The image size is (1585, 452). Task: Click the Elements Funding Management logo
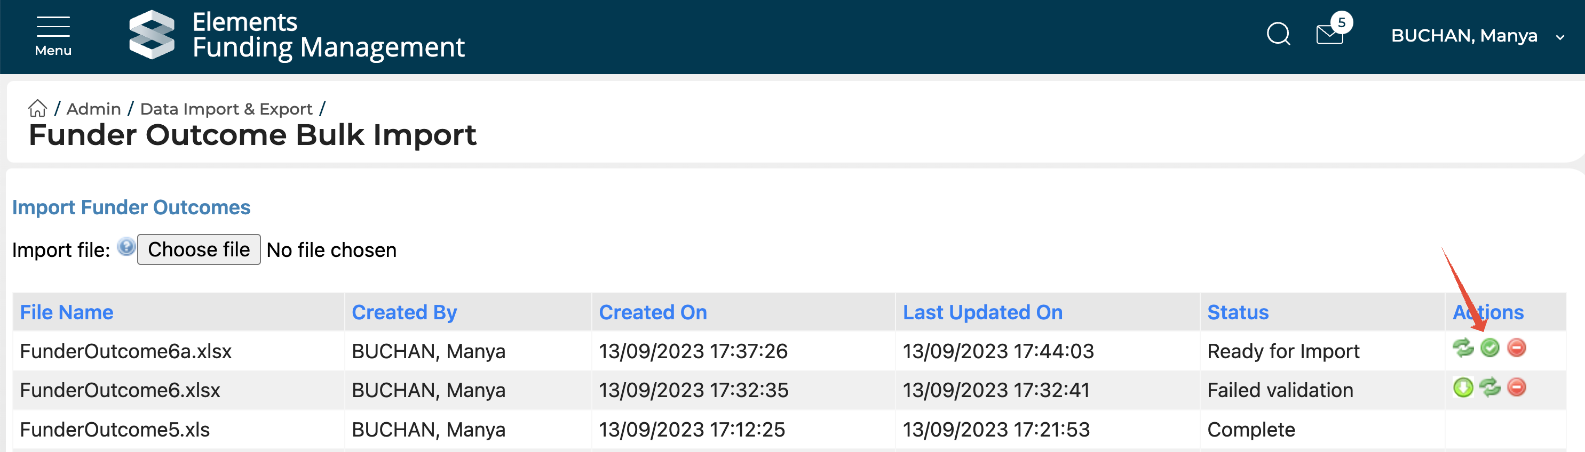[297, 35]
